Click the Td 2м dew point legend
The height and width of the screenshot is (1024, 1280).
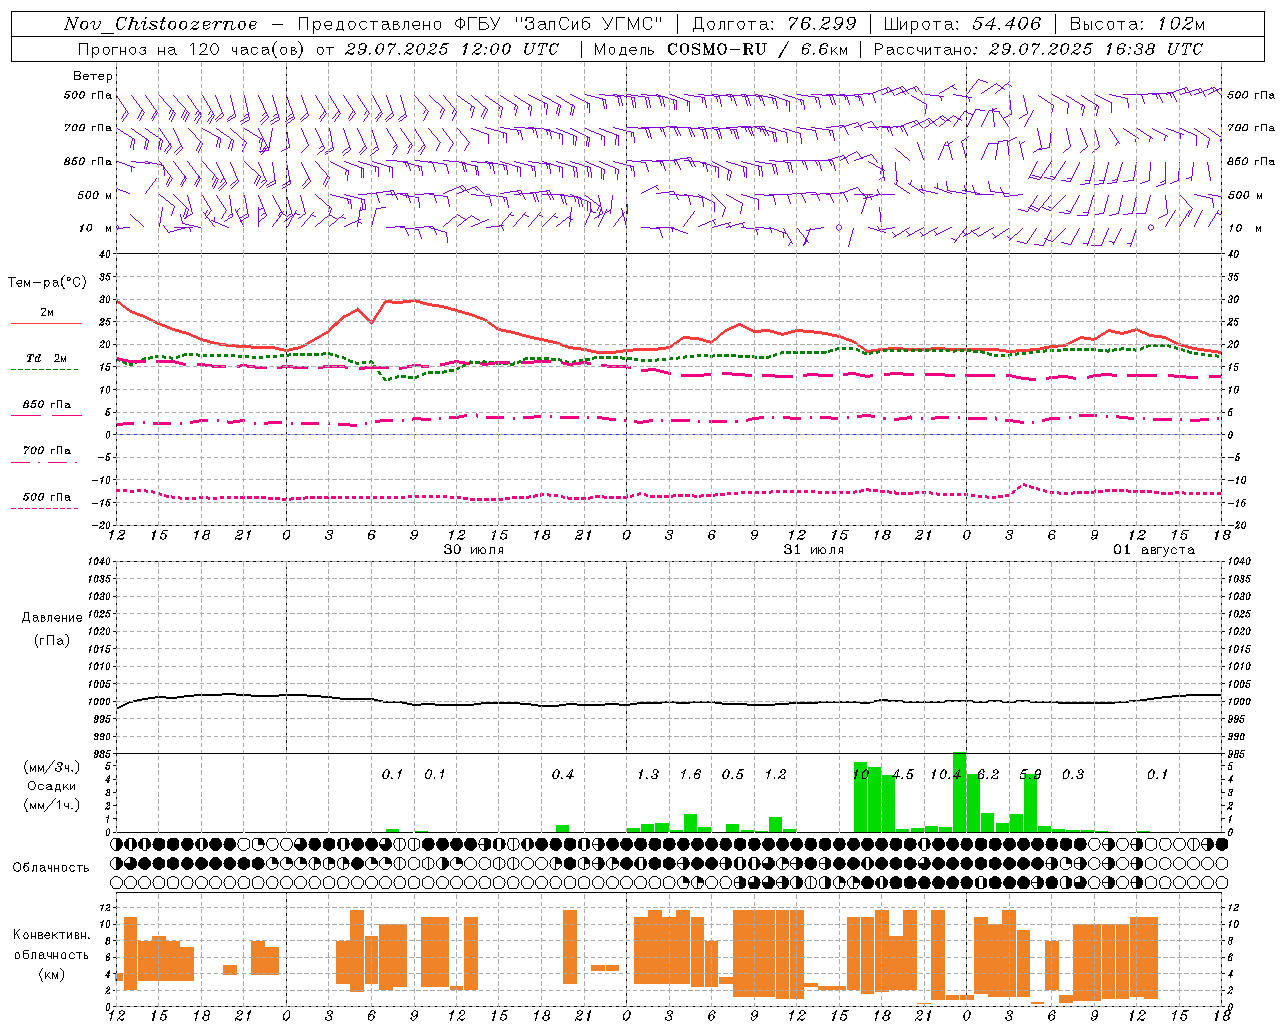47,358
